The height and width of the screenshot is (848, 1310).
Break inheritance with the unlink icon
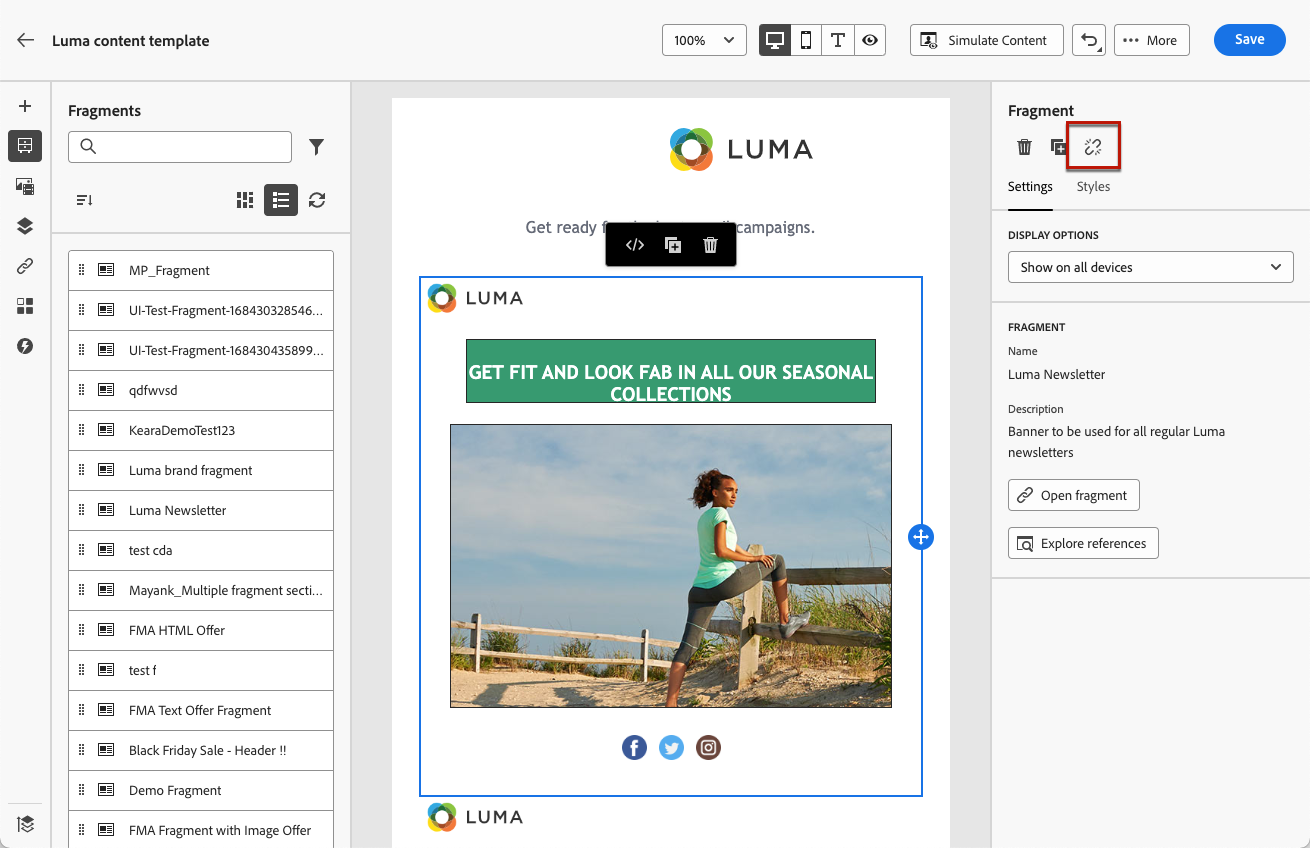1093,147
